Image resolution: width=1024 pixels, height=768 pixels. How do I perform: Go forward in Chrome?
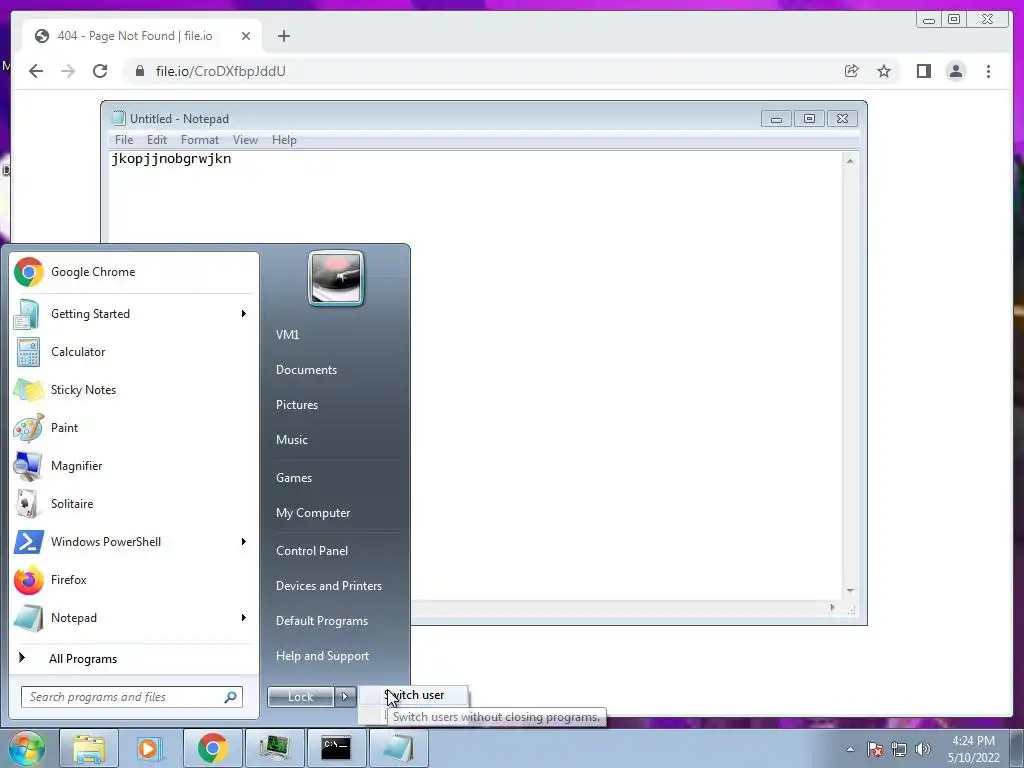point(68,71)
